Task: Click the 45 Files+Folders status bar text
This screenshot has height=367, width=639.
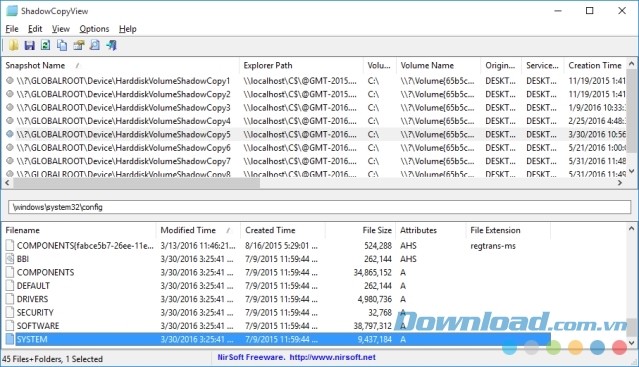Action: click(52, 359)
